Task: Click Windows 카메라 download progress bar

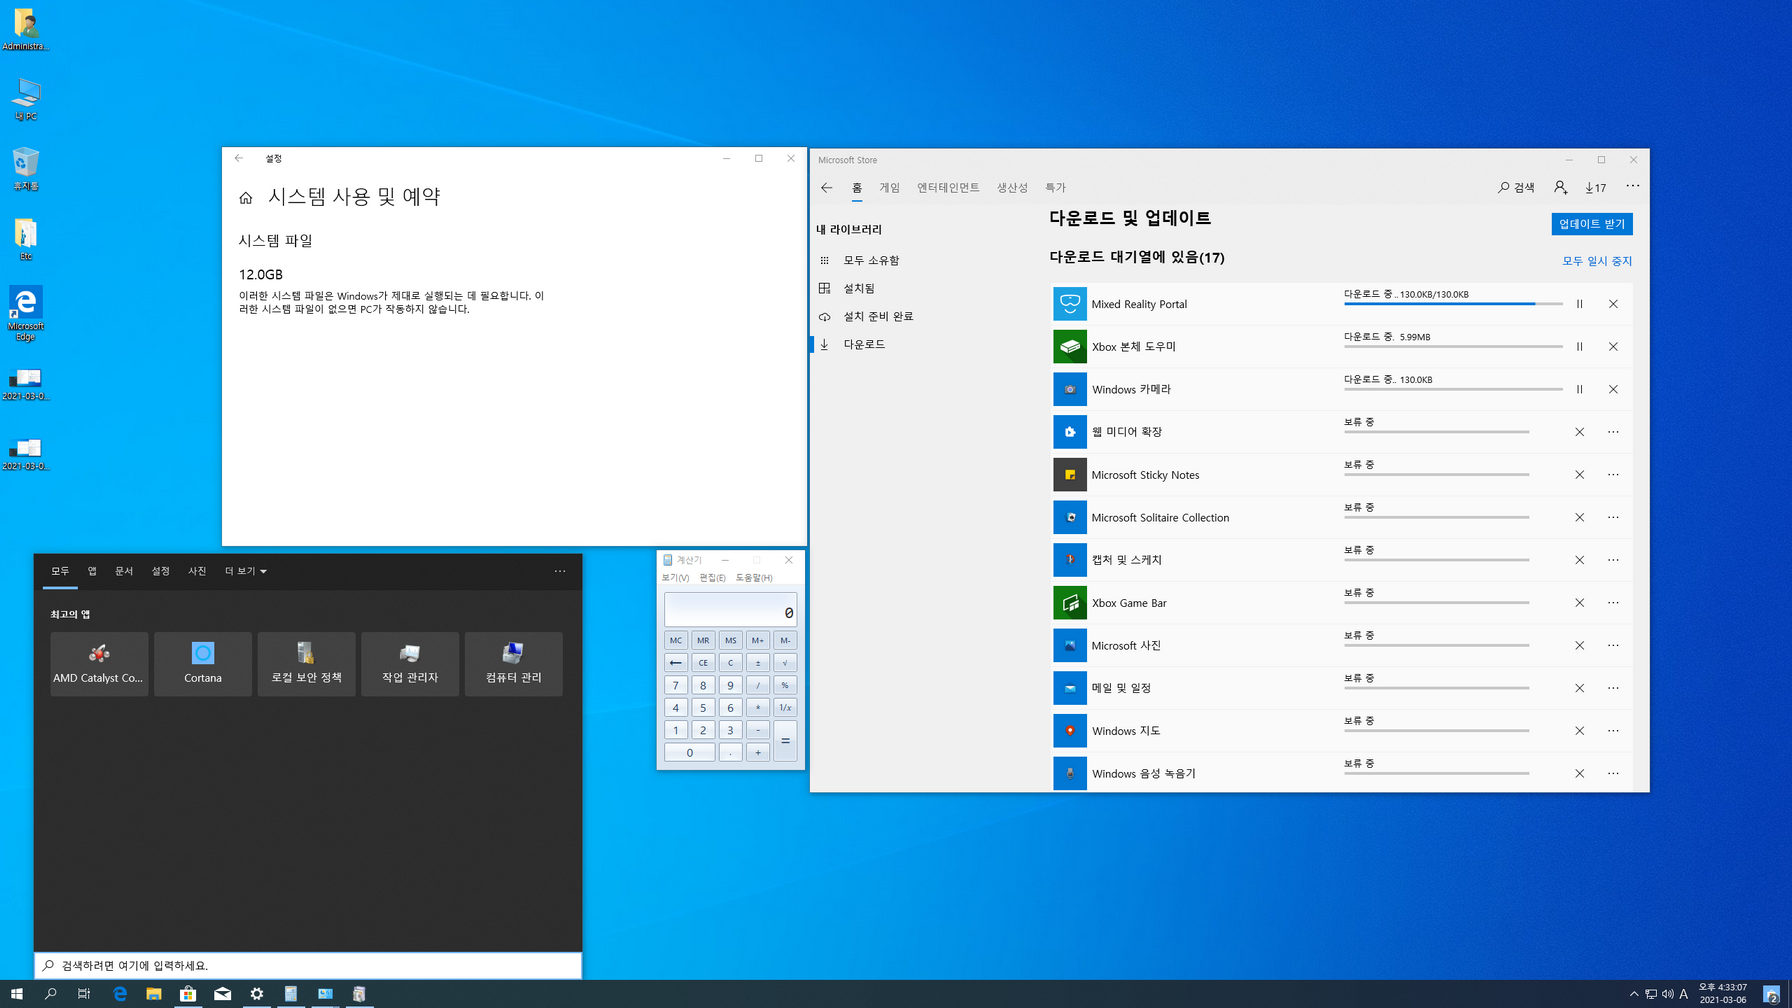Action: click(x=1453, y=389)
